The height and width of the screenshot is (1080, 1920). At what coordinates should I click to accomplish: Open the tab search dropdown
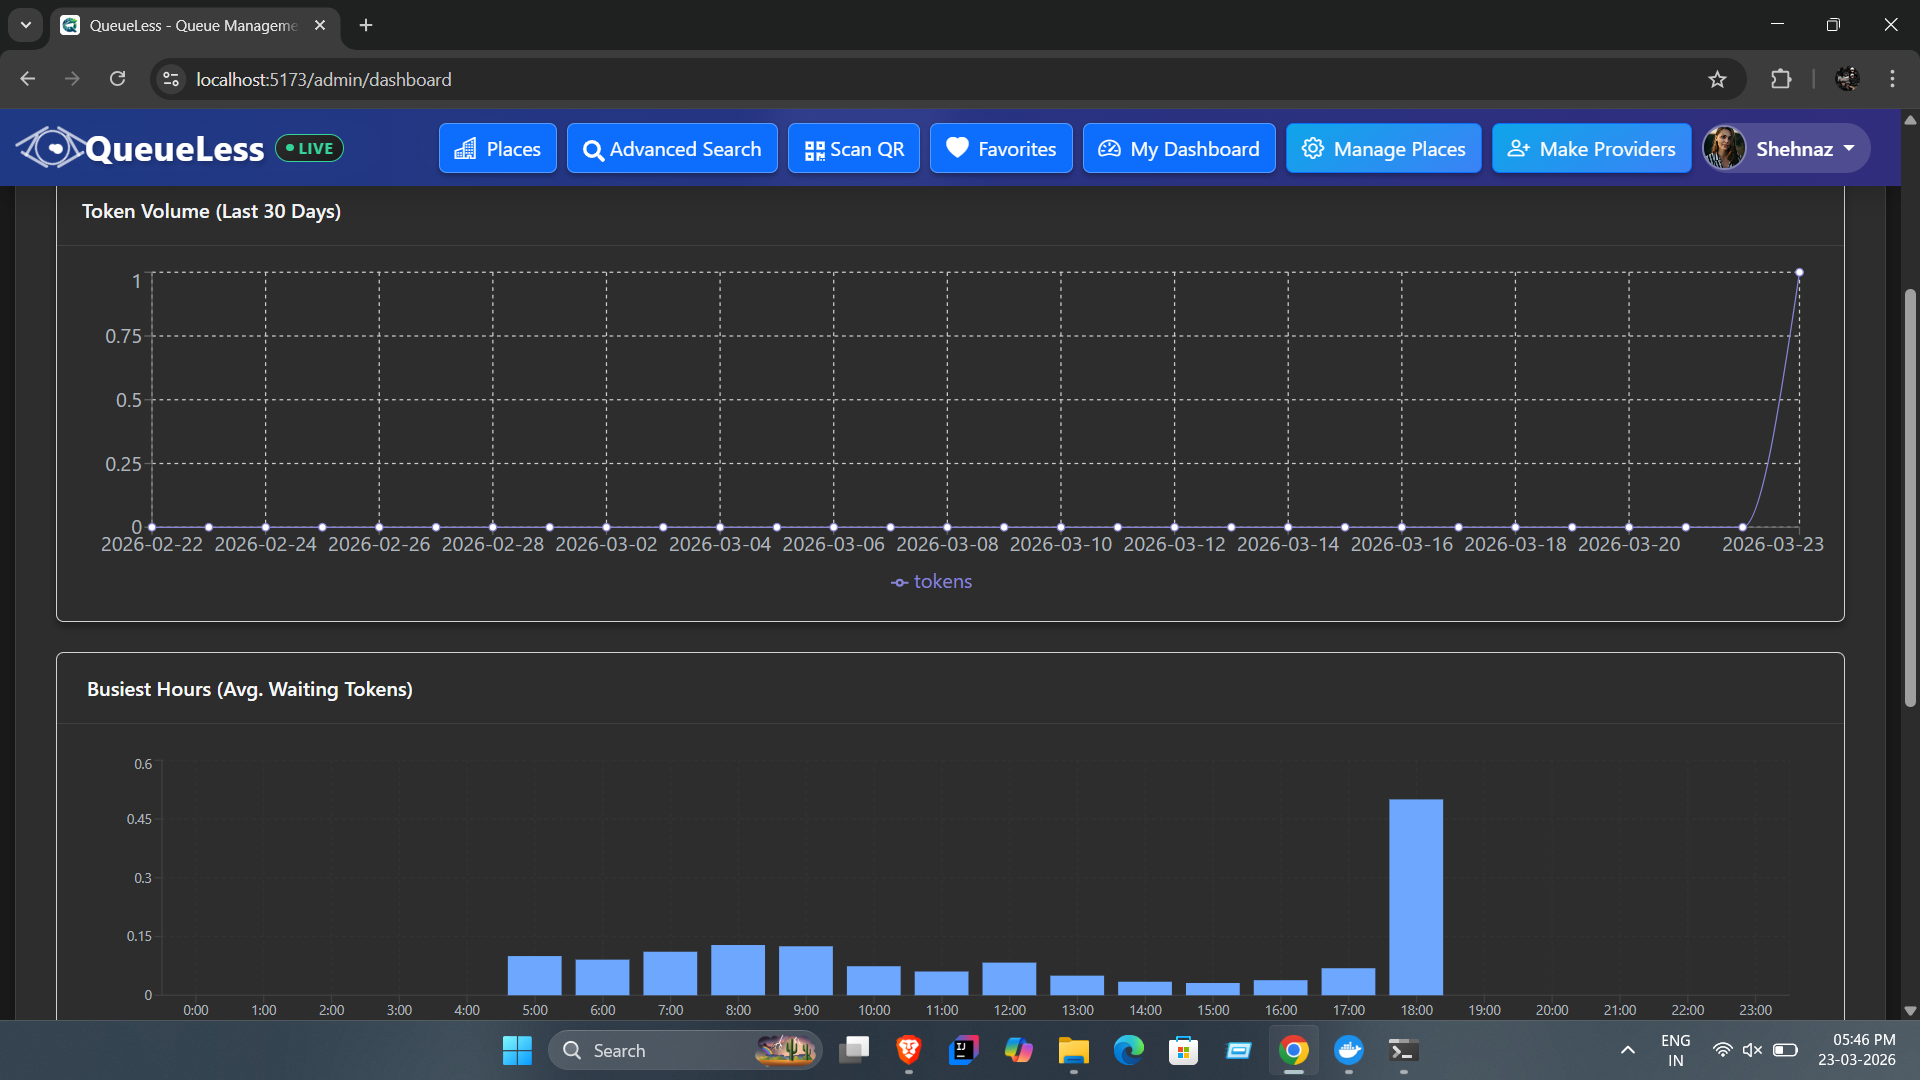pyautogui.click(x=26, y=25)
